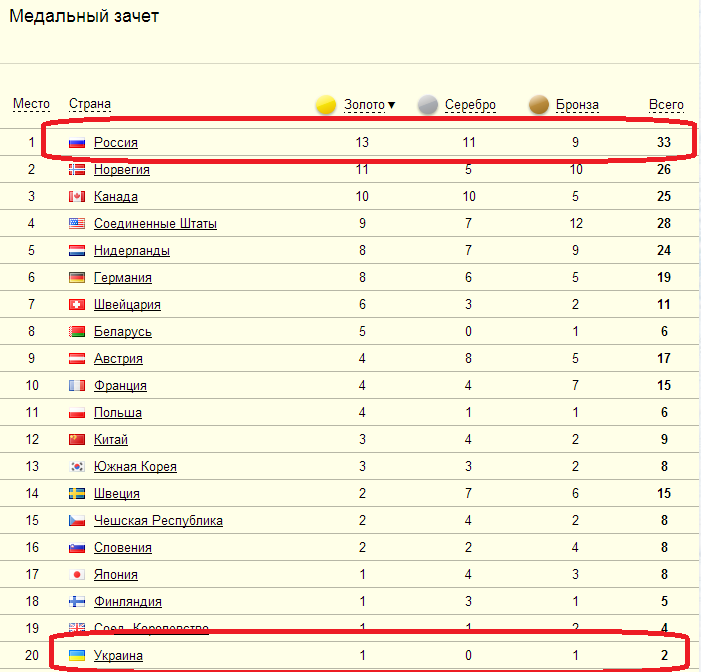Sort by the Место column header

pos(31,104)
